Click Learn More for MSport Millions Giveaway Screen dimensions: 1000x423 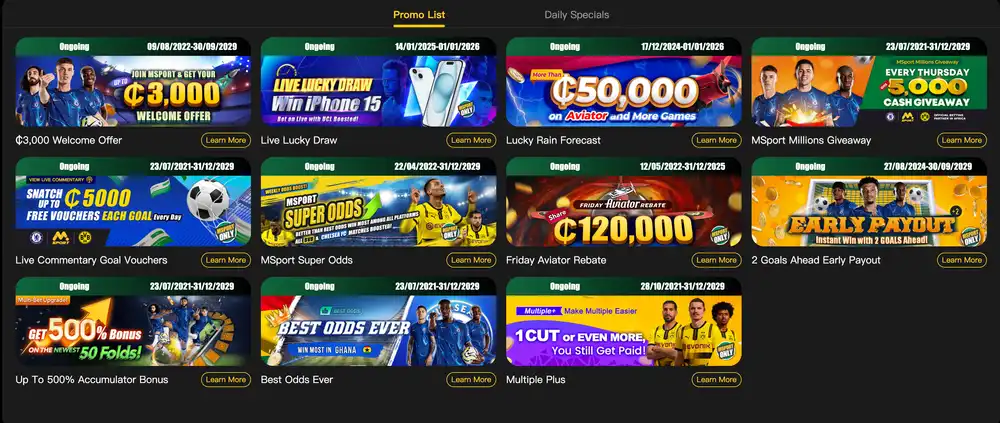click(962, 140)
